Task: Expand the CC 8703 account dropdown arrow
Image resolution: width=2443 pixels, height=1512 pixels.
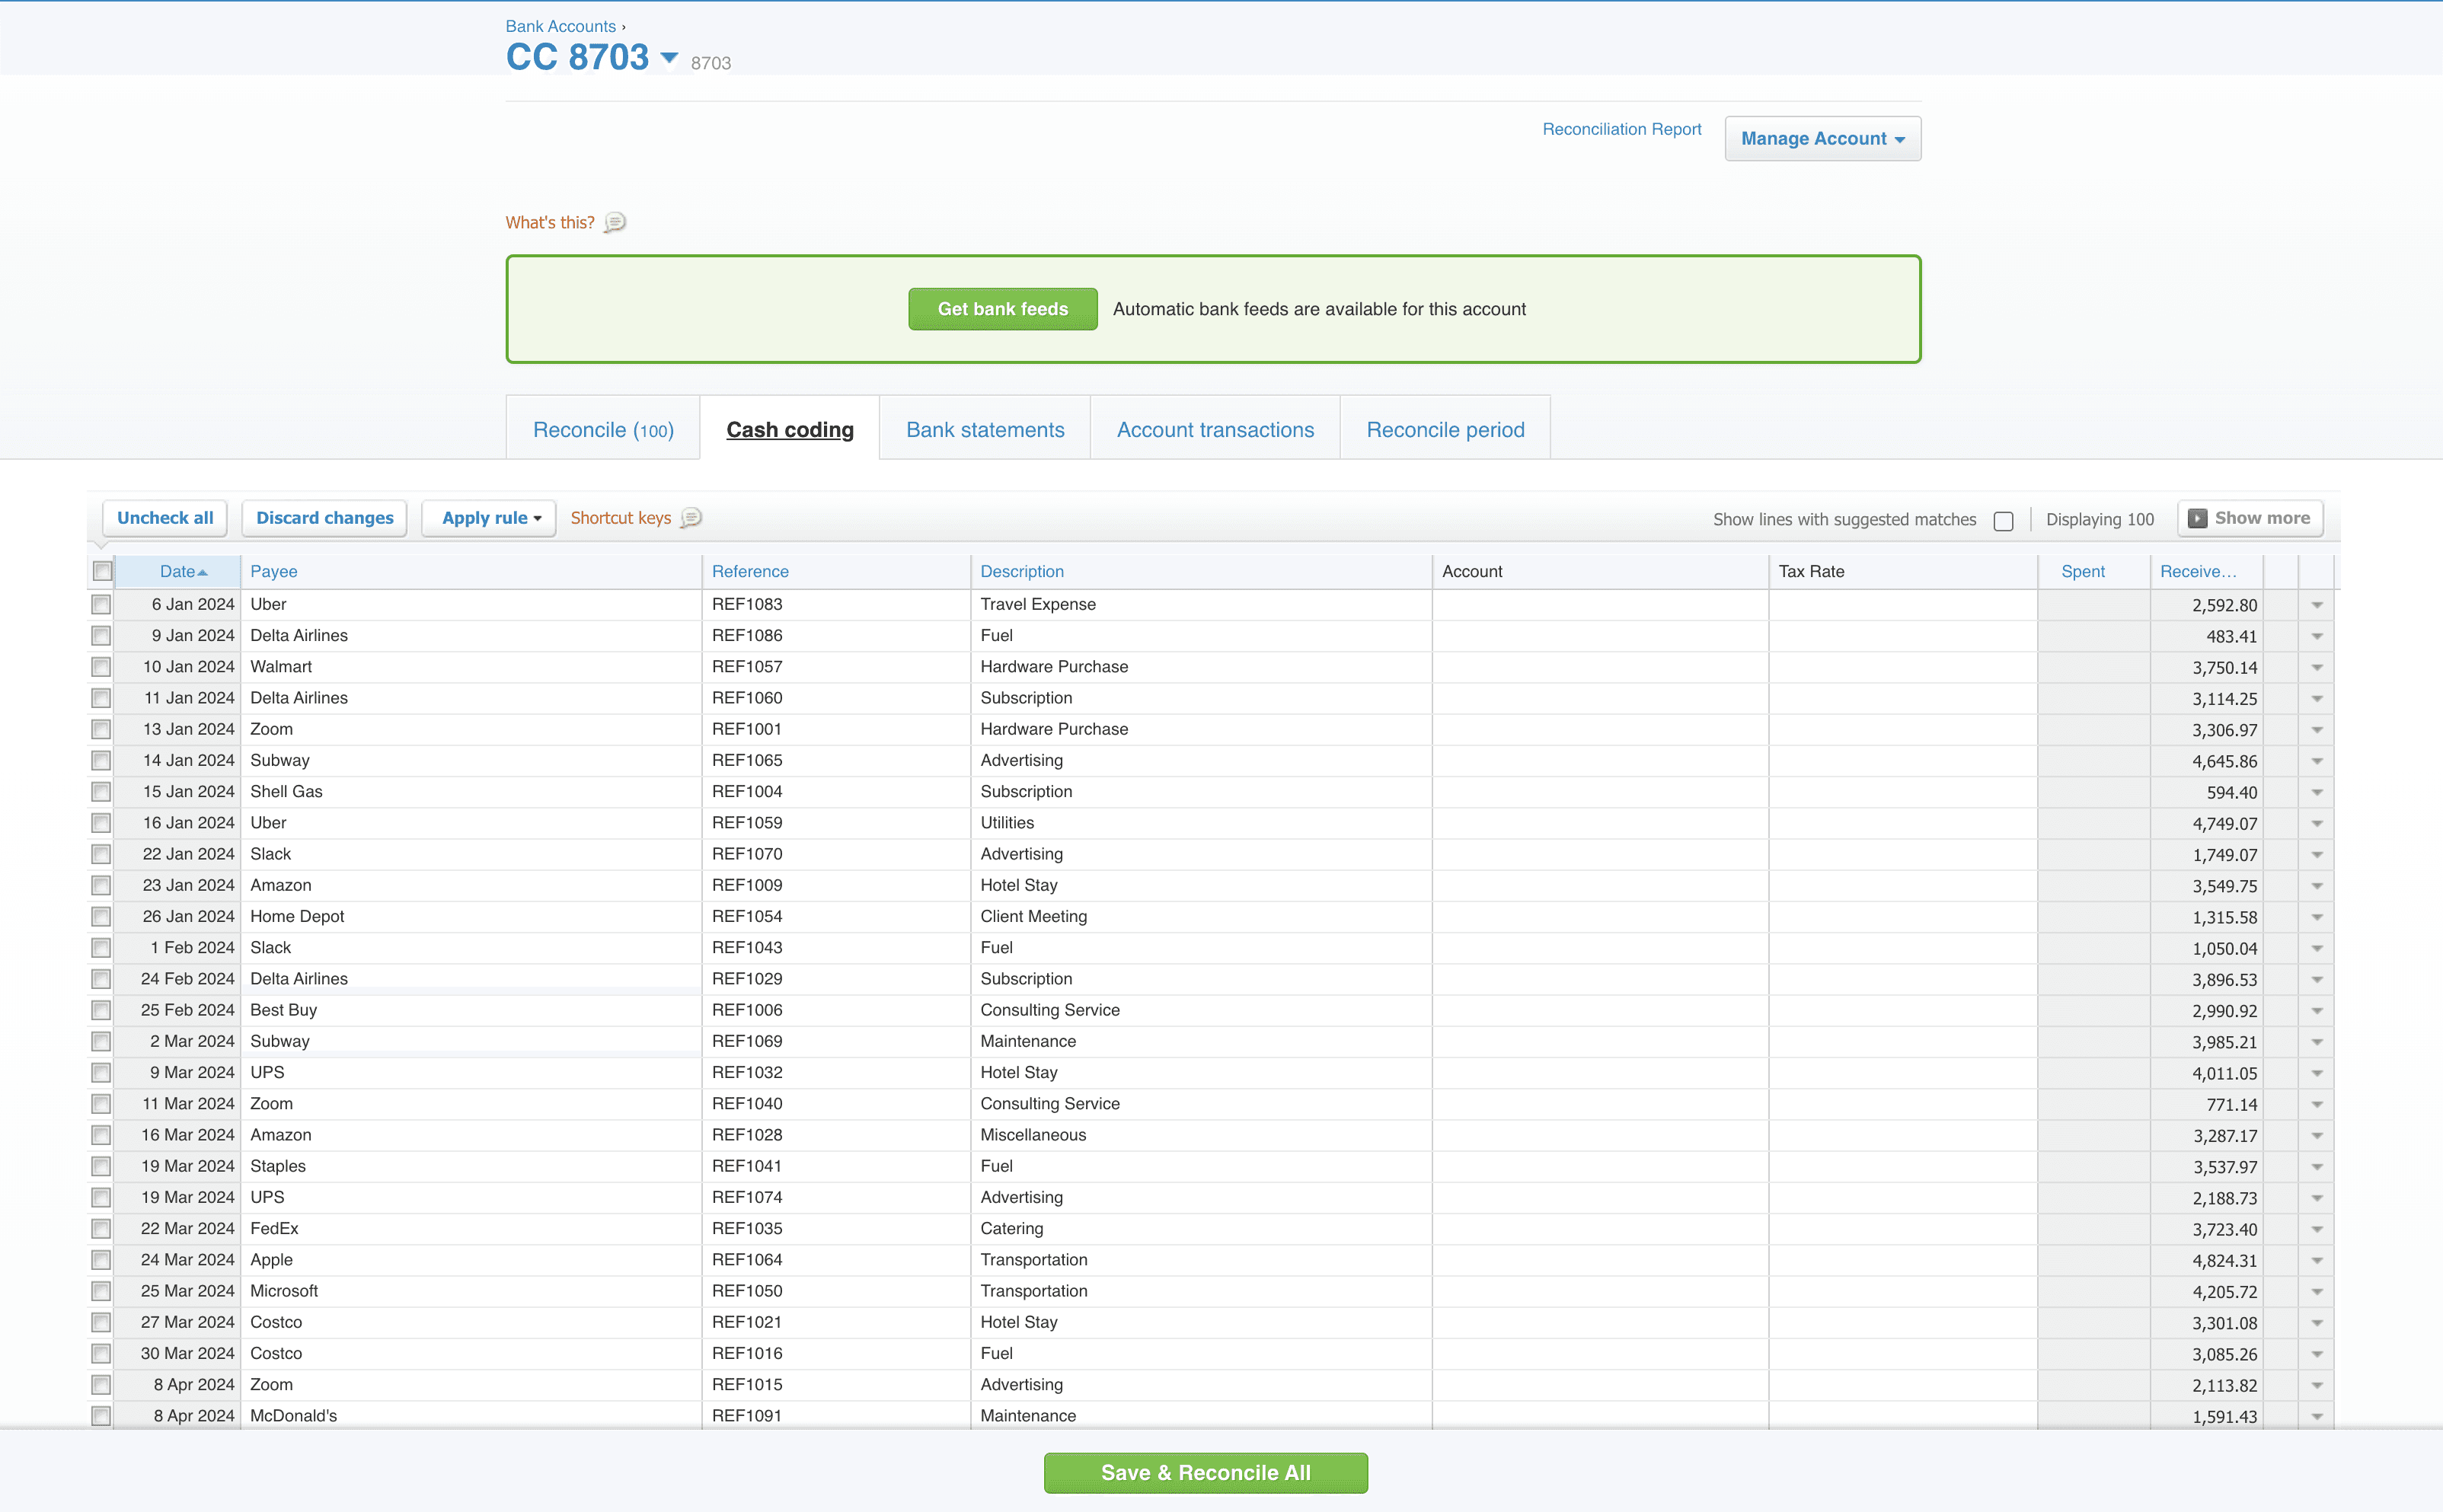Action: pyautogui.click(x=669, y=58)
